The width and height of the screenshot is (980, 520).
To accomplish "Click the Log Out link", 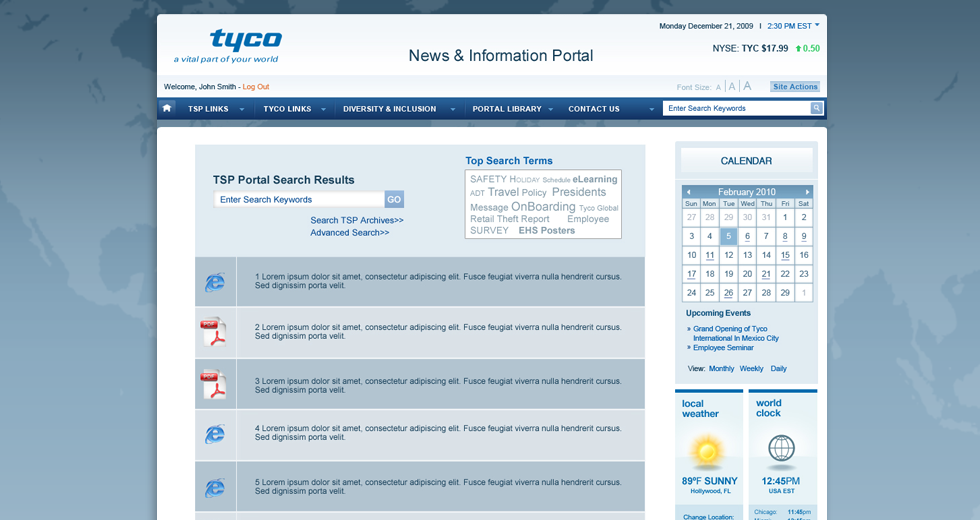I will (x=256, y=87).
